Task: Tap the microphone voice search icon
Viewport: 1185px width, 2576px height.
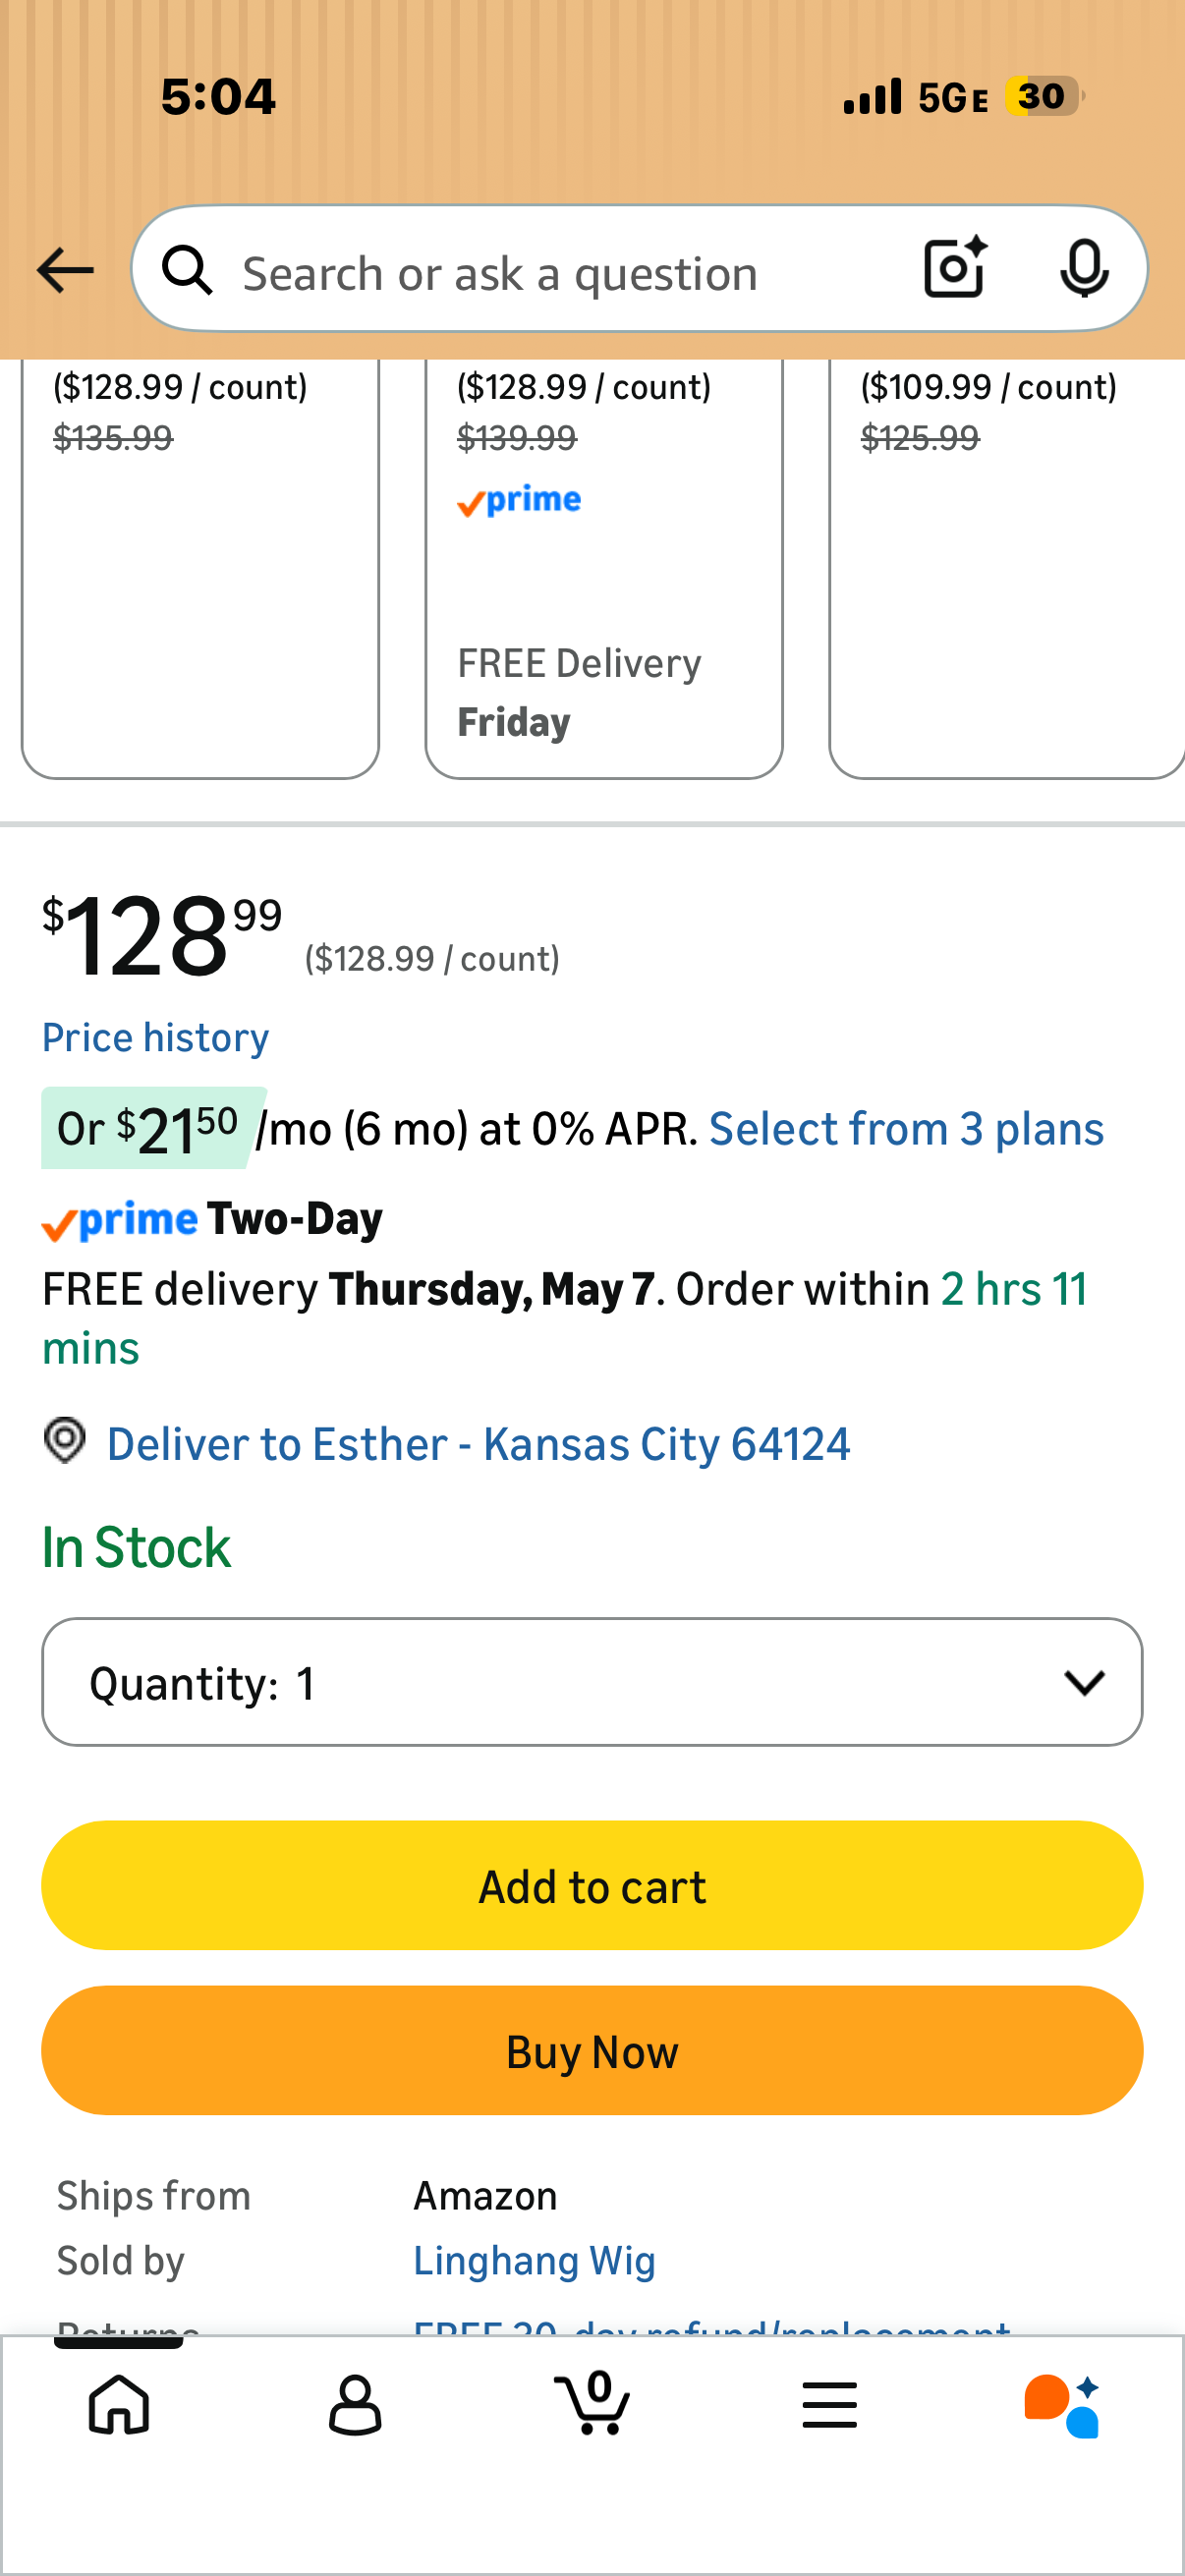Action: [x=1084, y=269]
